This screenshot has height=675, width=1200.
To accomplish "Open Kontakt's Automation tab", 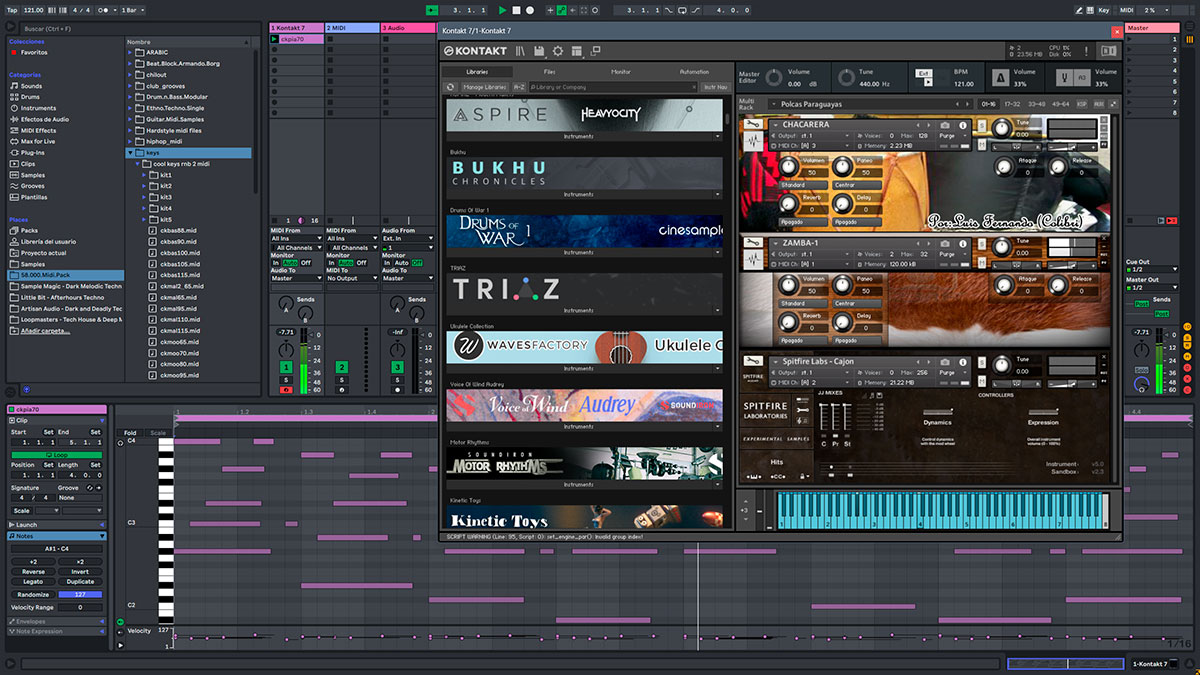I will pyautogui.click(x=694, y=72).
